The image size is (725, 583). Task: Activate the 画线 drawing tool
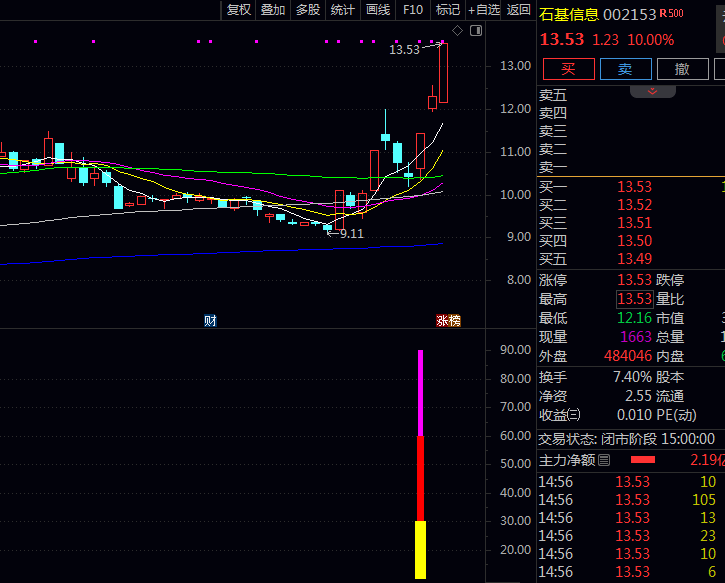tap(378, 10)
